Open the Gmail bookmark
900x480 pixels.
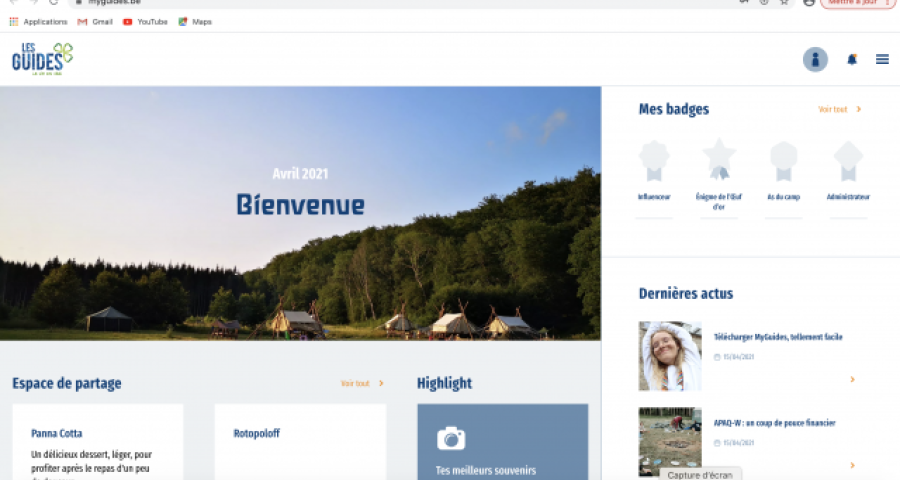click(95, 22)
